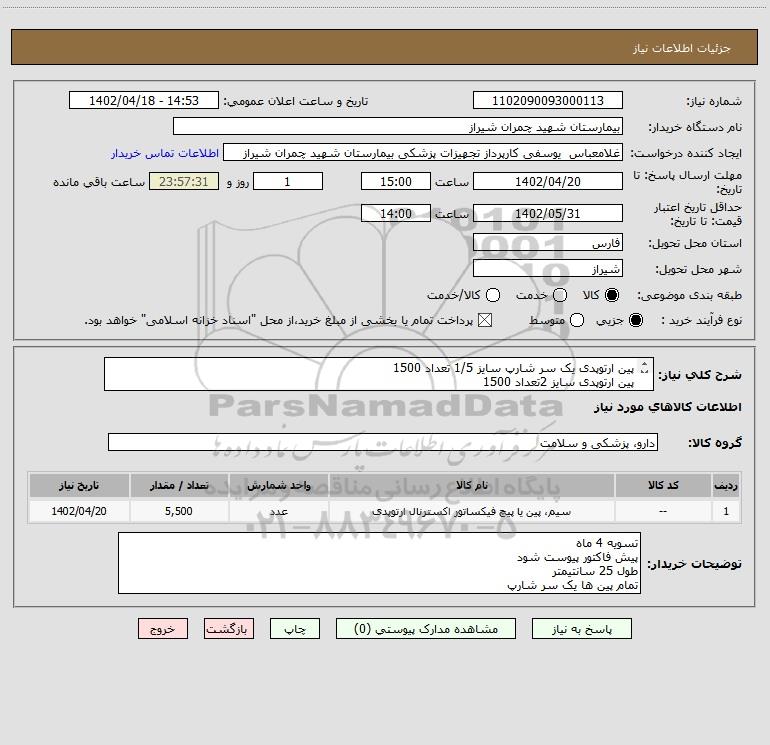The image size is (770, 745).
Task: Click the requester field غلامعباس یوسفی
Action: click(423, 152)
